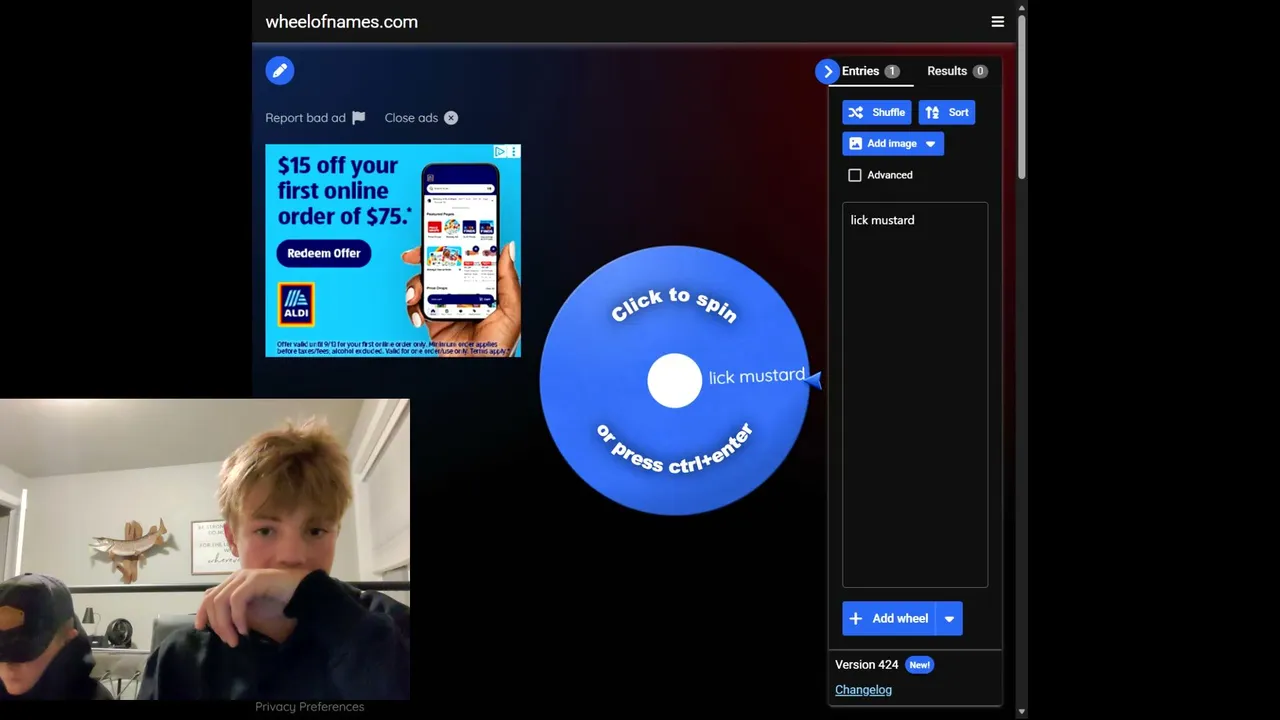This screenshot has height=720, width=1280.
Task: Click the ALDI logo in the ad
Action: (296, 304)
